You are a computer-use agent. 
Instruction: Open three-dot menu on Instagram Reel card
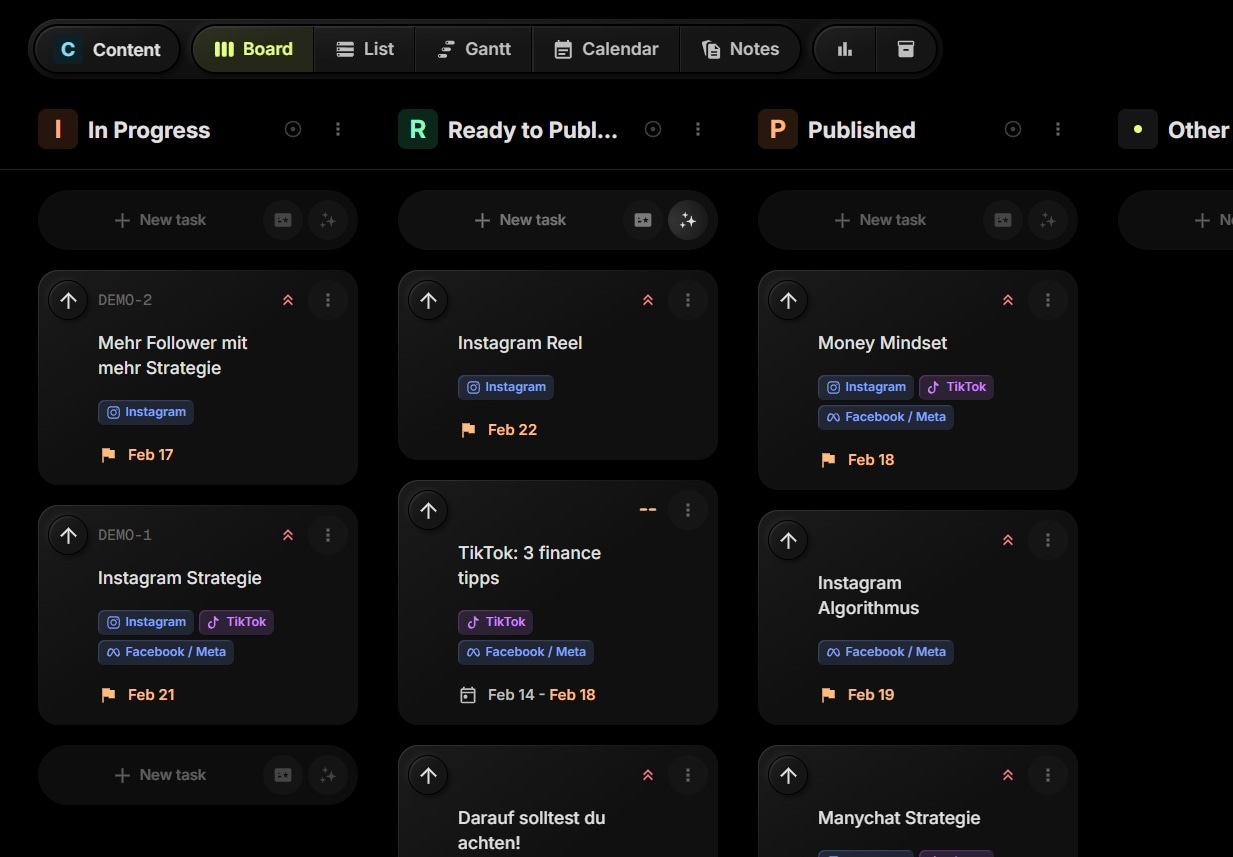tap(687, 300)
